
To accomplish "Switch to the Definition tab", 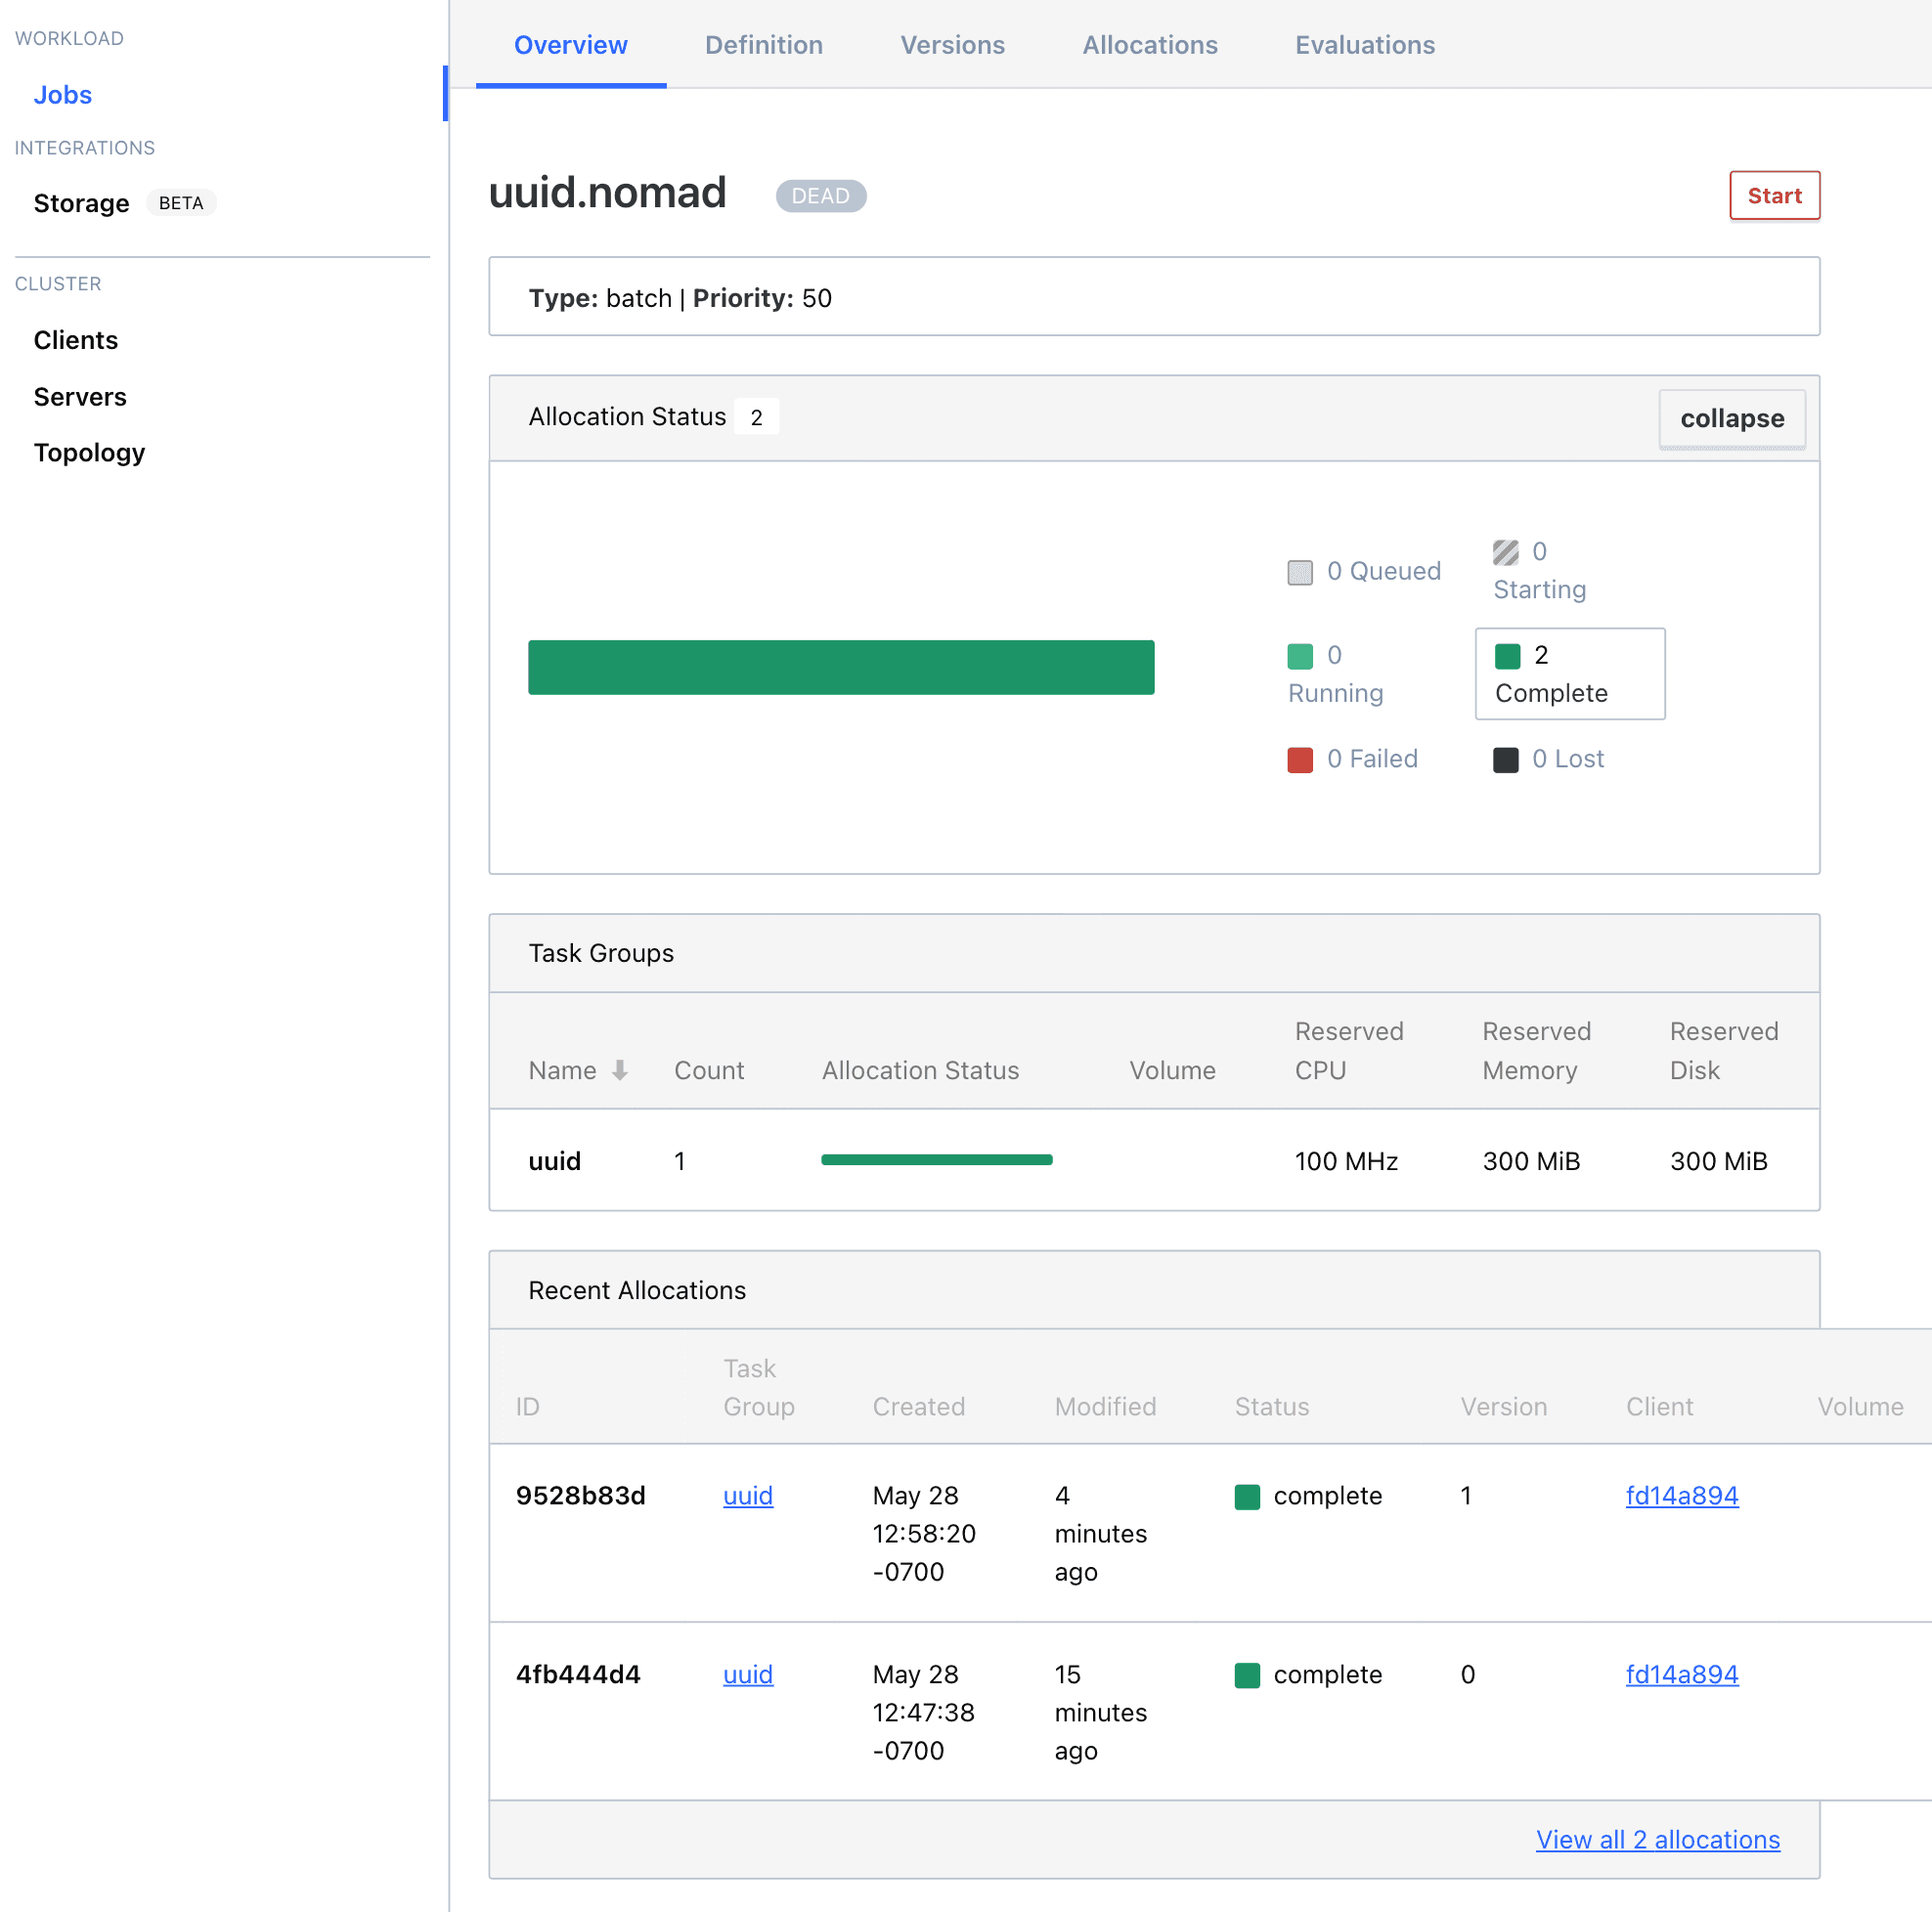I will (x=763, y=45).
